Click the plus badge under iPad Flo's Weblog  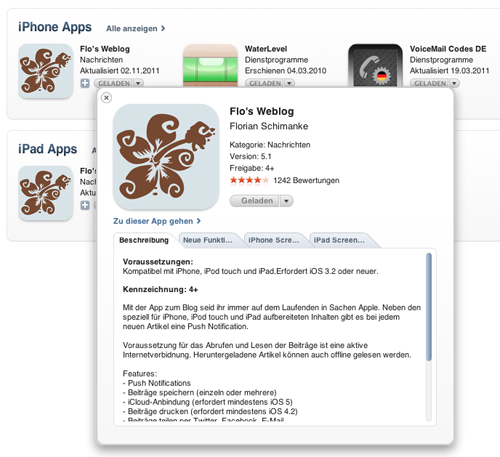[85, 205]
